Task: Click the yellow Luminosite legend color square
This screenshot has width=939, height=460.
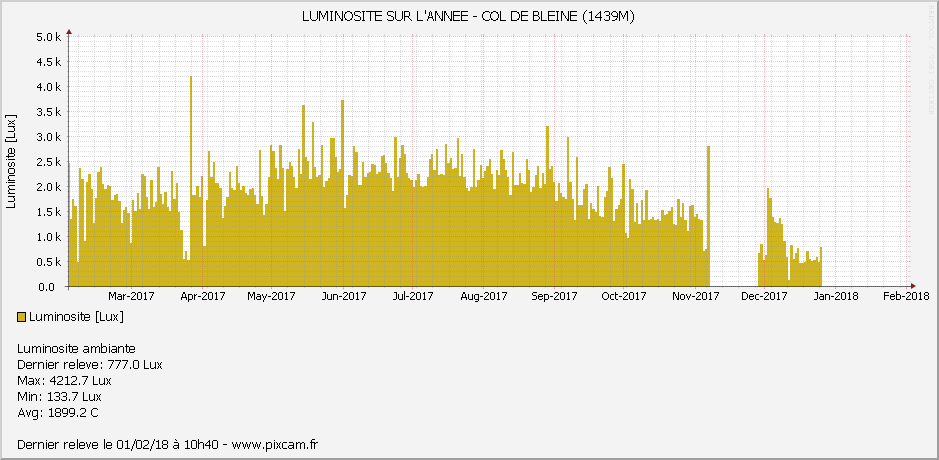Action: click(x=22, y=317)
